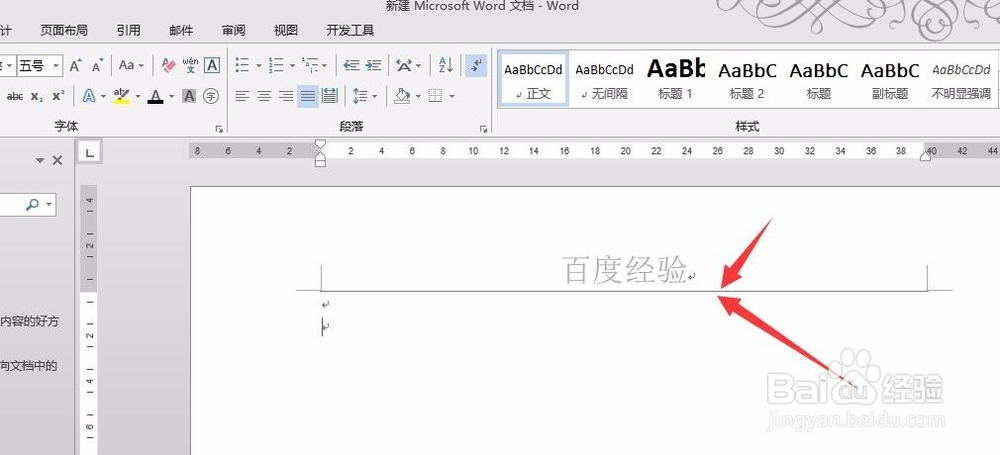
Task: Expand borders dropdown arrow
Action: pyautogui.click(x=452, y=97)
